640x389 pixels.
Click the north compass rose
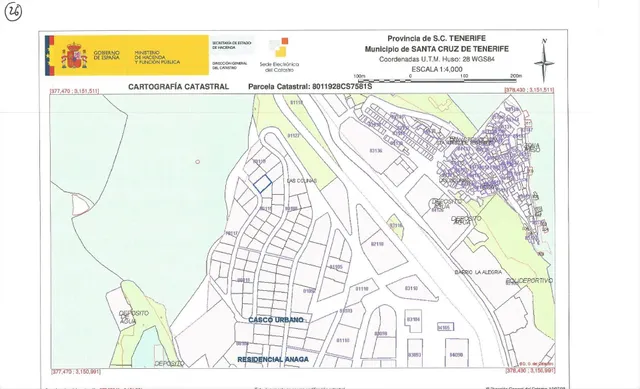(x=544, y=60)
